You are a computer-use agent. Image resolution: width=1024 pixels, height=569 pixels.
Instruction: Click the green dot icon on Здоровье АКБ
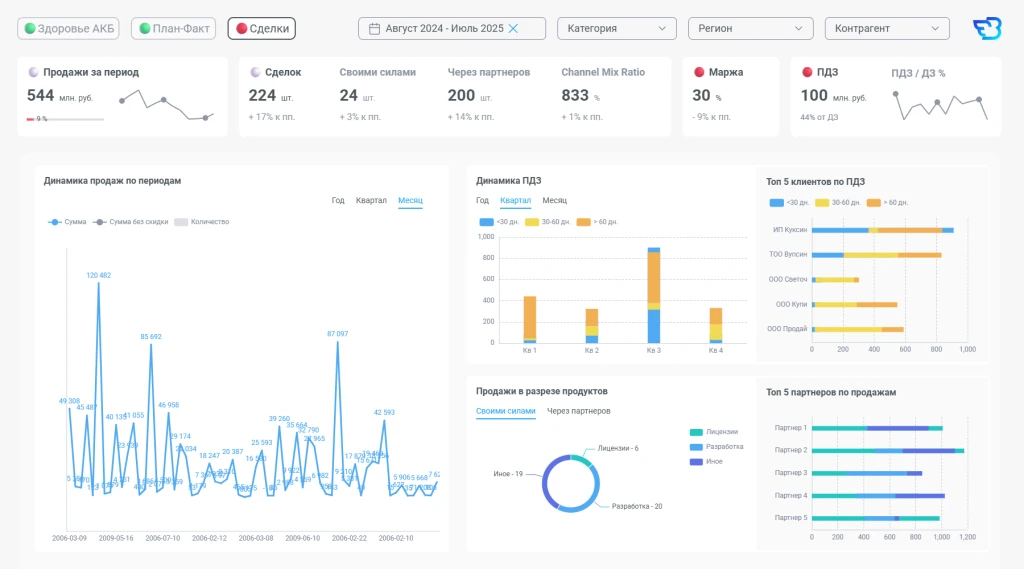tap(30, 29)
